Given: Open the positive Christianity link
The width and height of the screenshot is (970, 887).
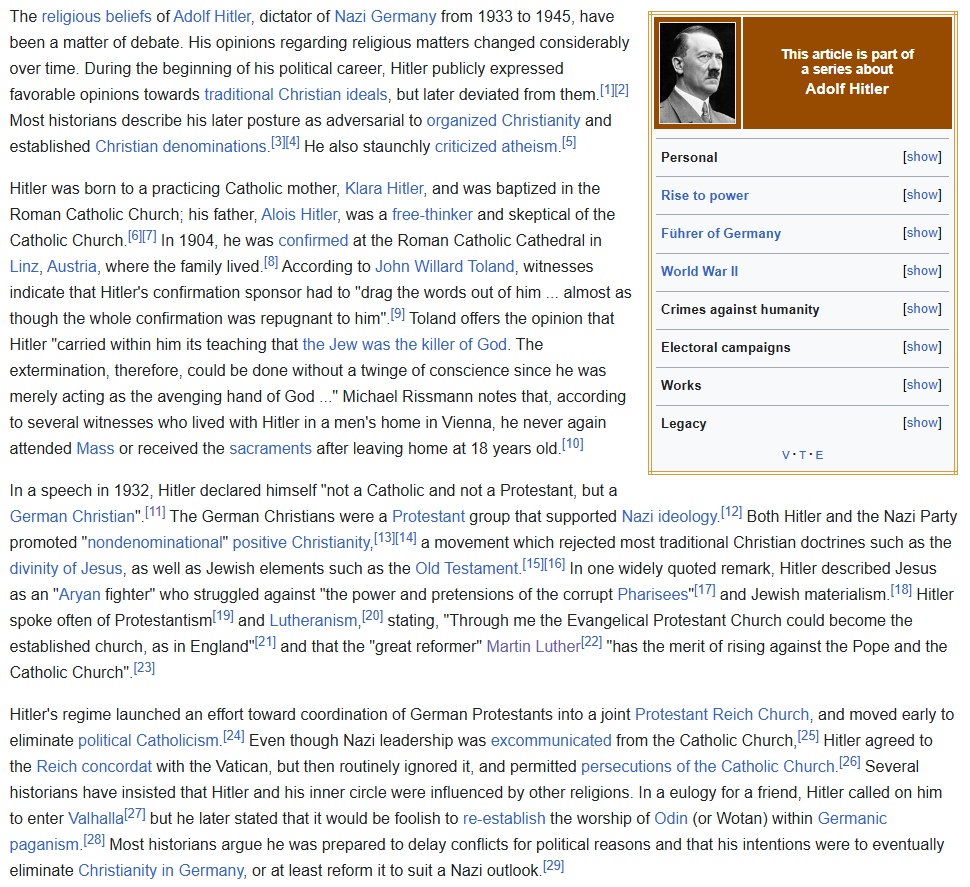Looking at the screenshot, I should point(301,542).
